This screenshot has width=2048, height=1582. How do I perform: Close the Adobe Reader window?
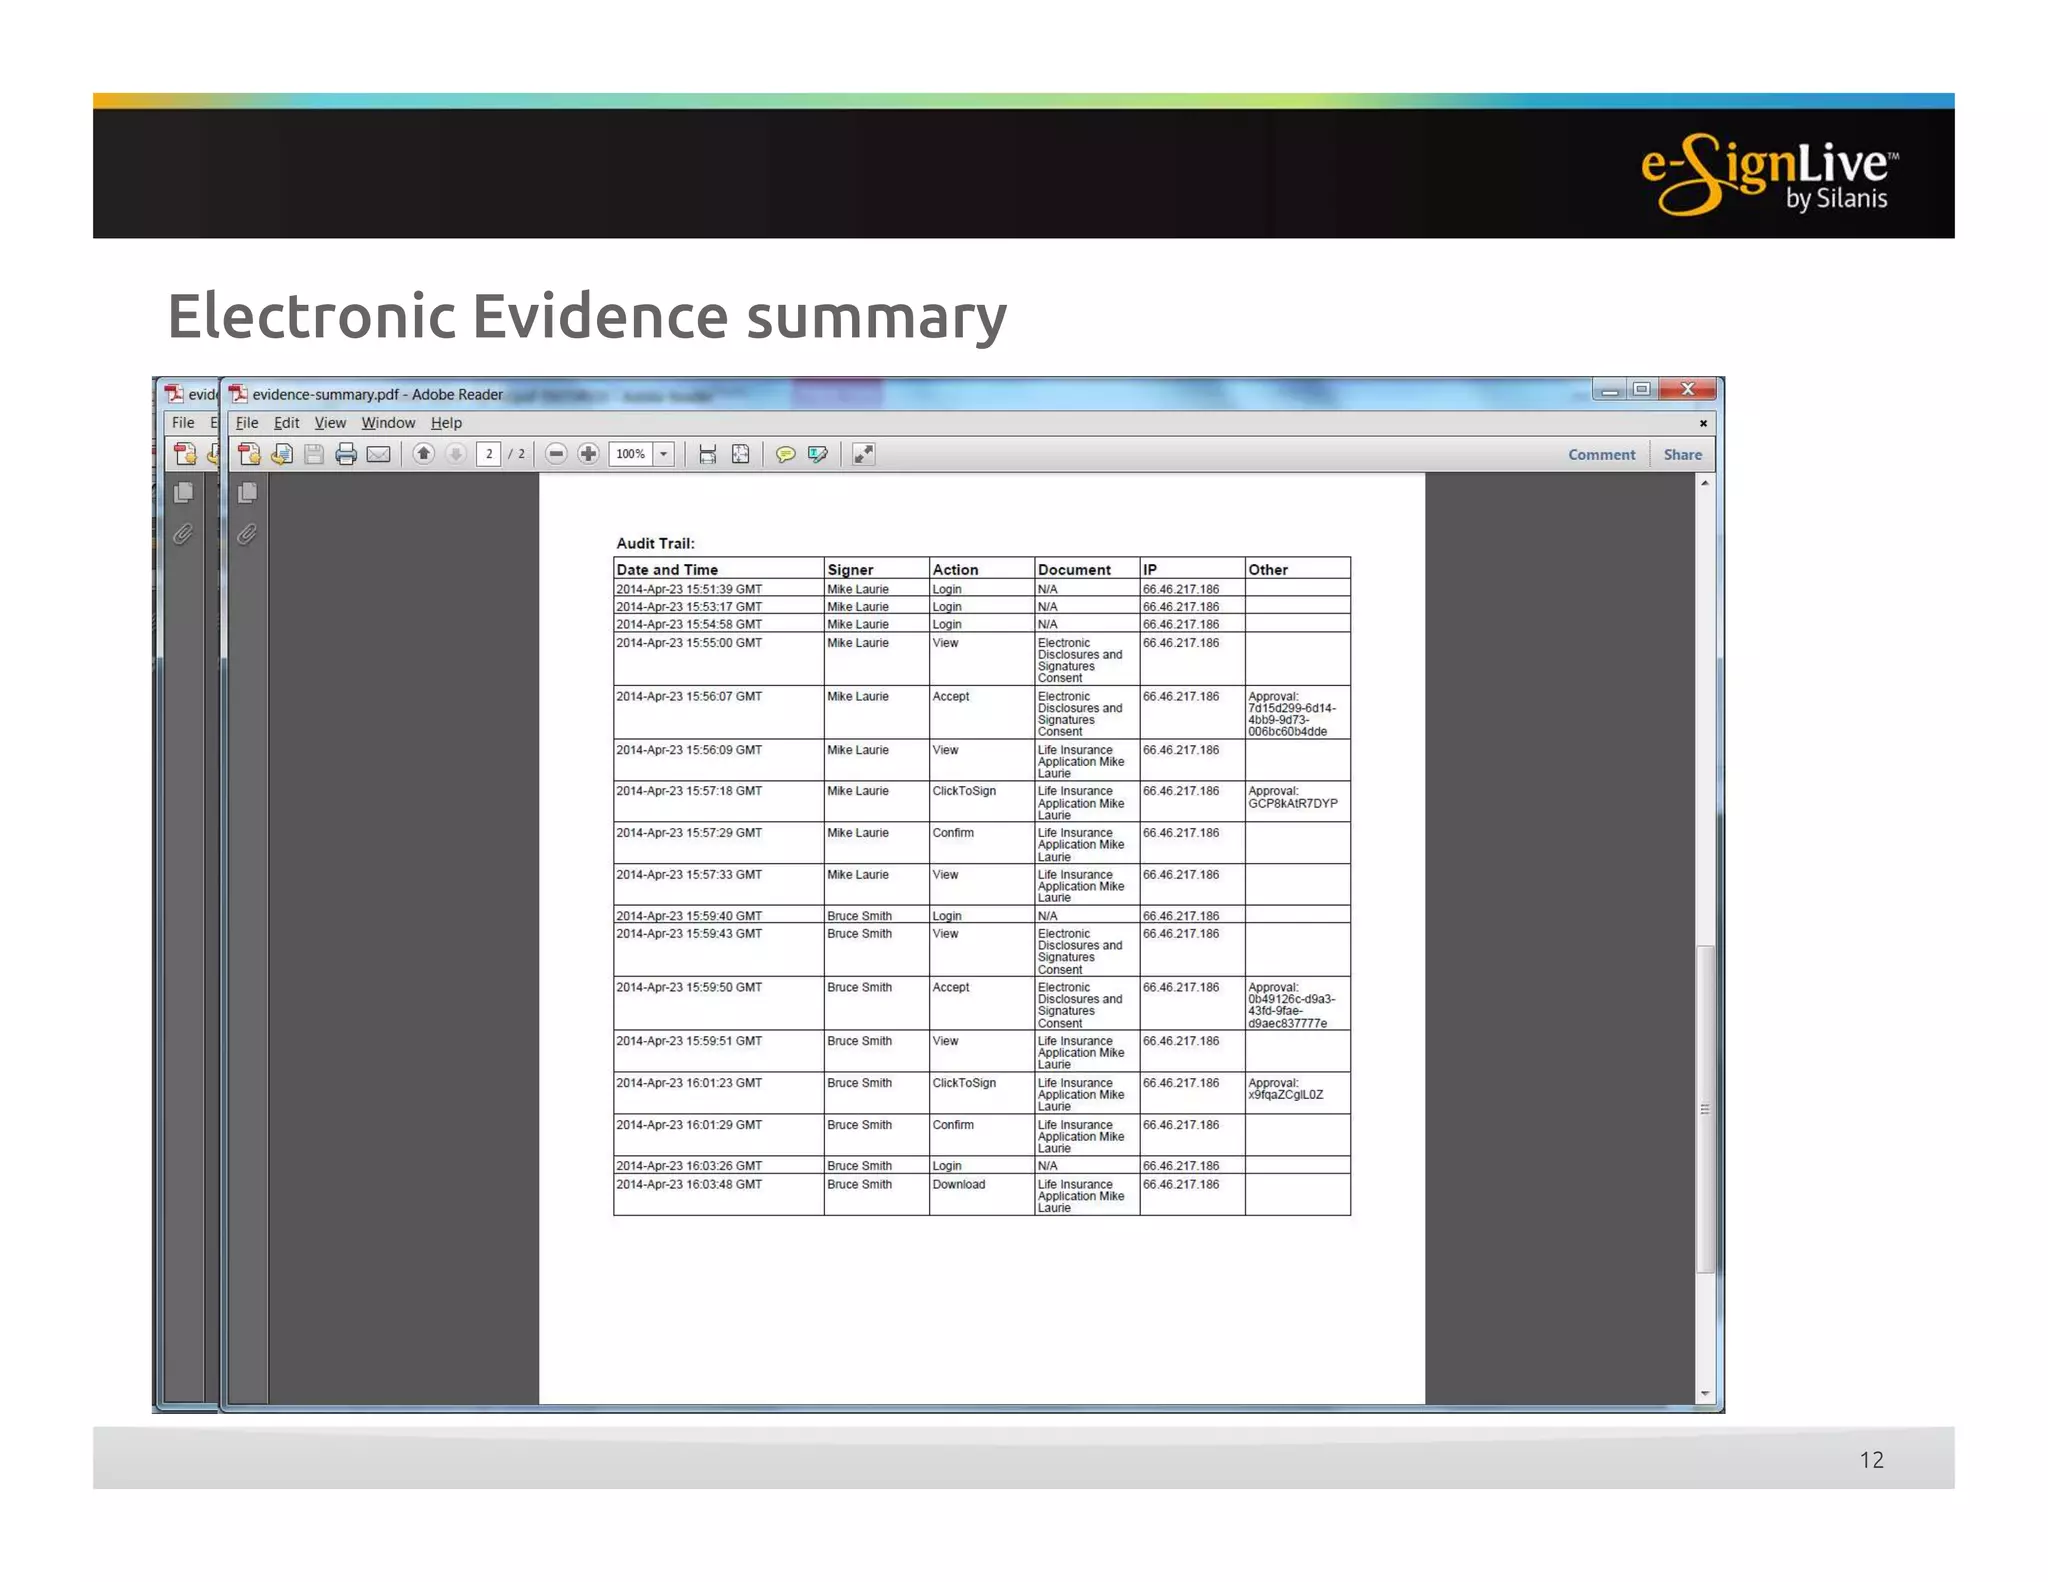1688,389
